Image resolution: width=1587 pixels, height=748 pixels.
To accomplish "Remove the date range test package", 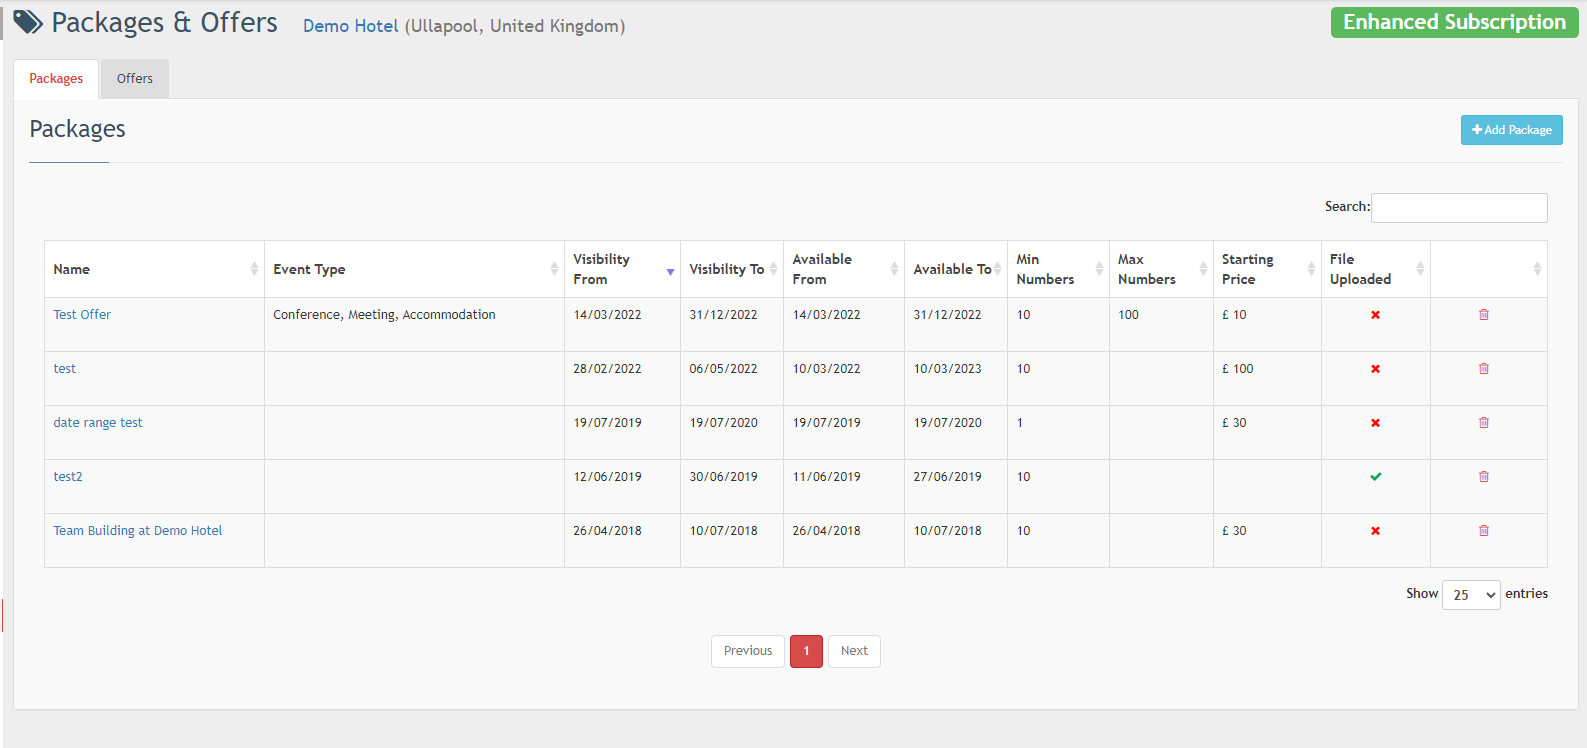I will (x=1484, y=423).
